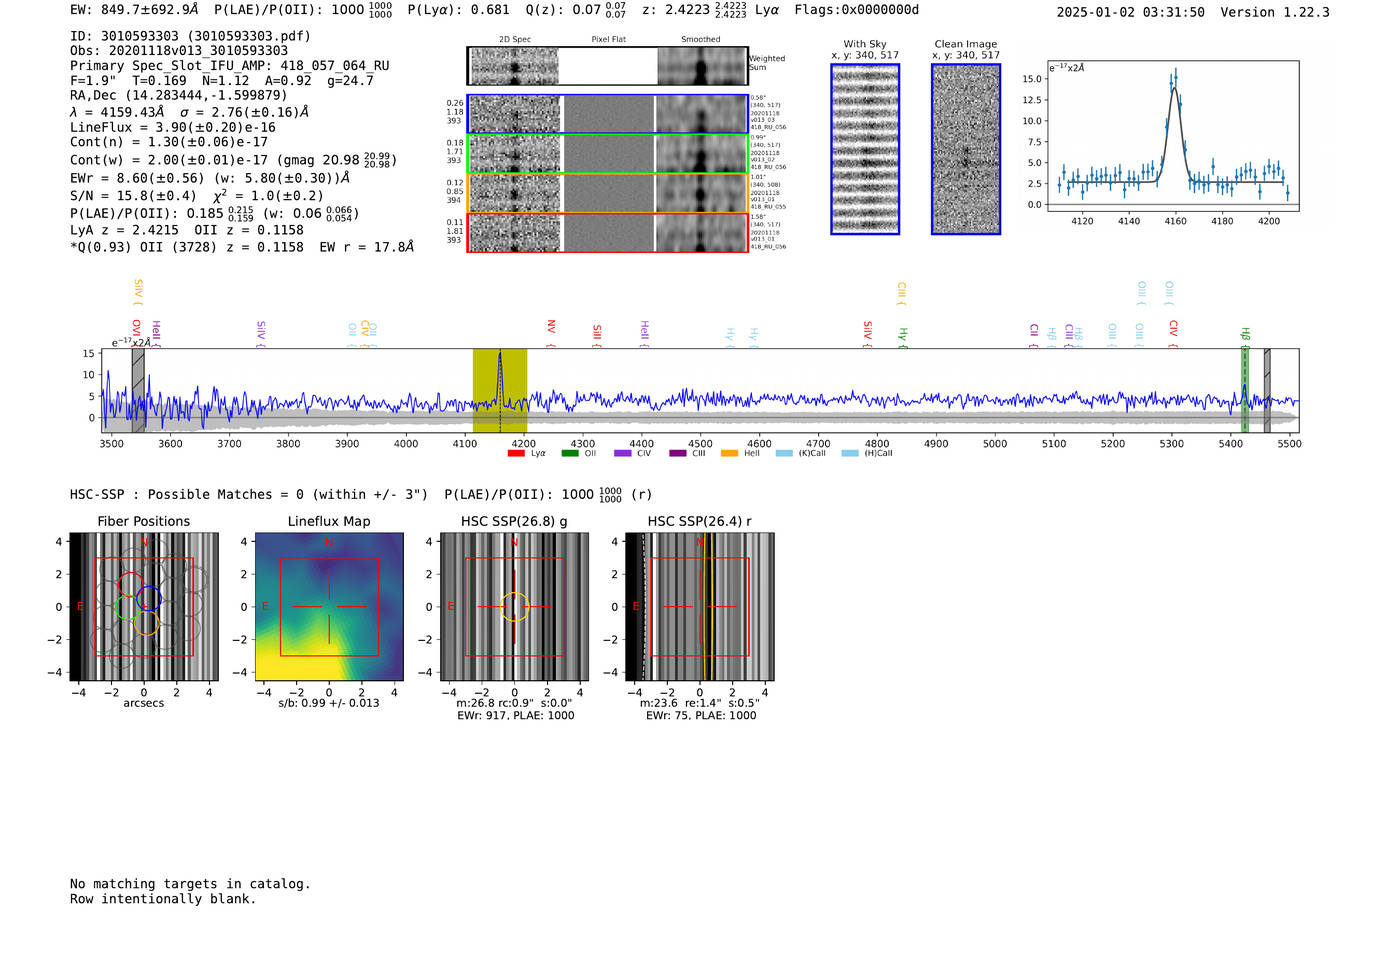
Task: Click the P(Lyα): 0.681 value
Action: pyautogui.click(x=459, y=10)
